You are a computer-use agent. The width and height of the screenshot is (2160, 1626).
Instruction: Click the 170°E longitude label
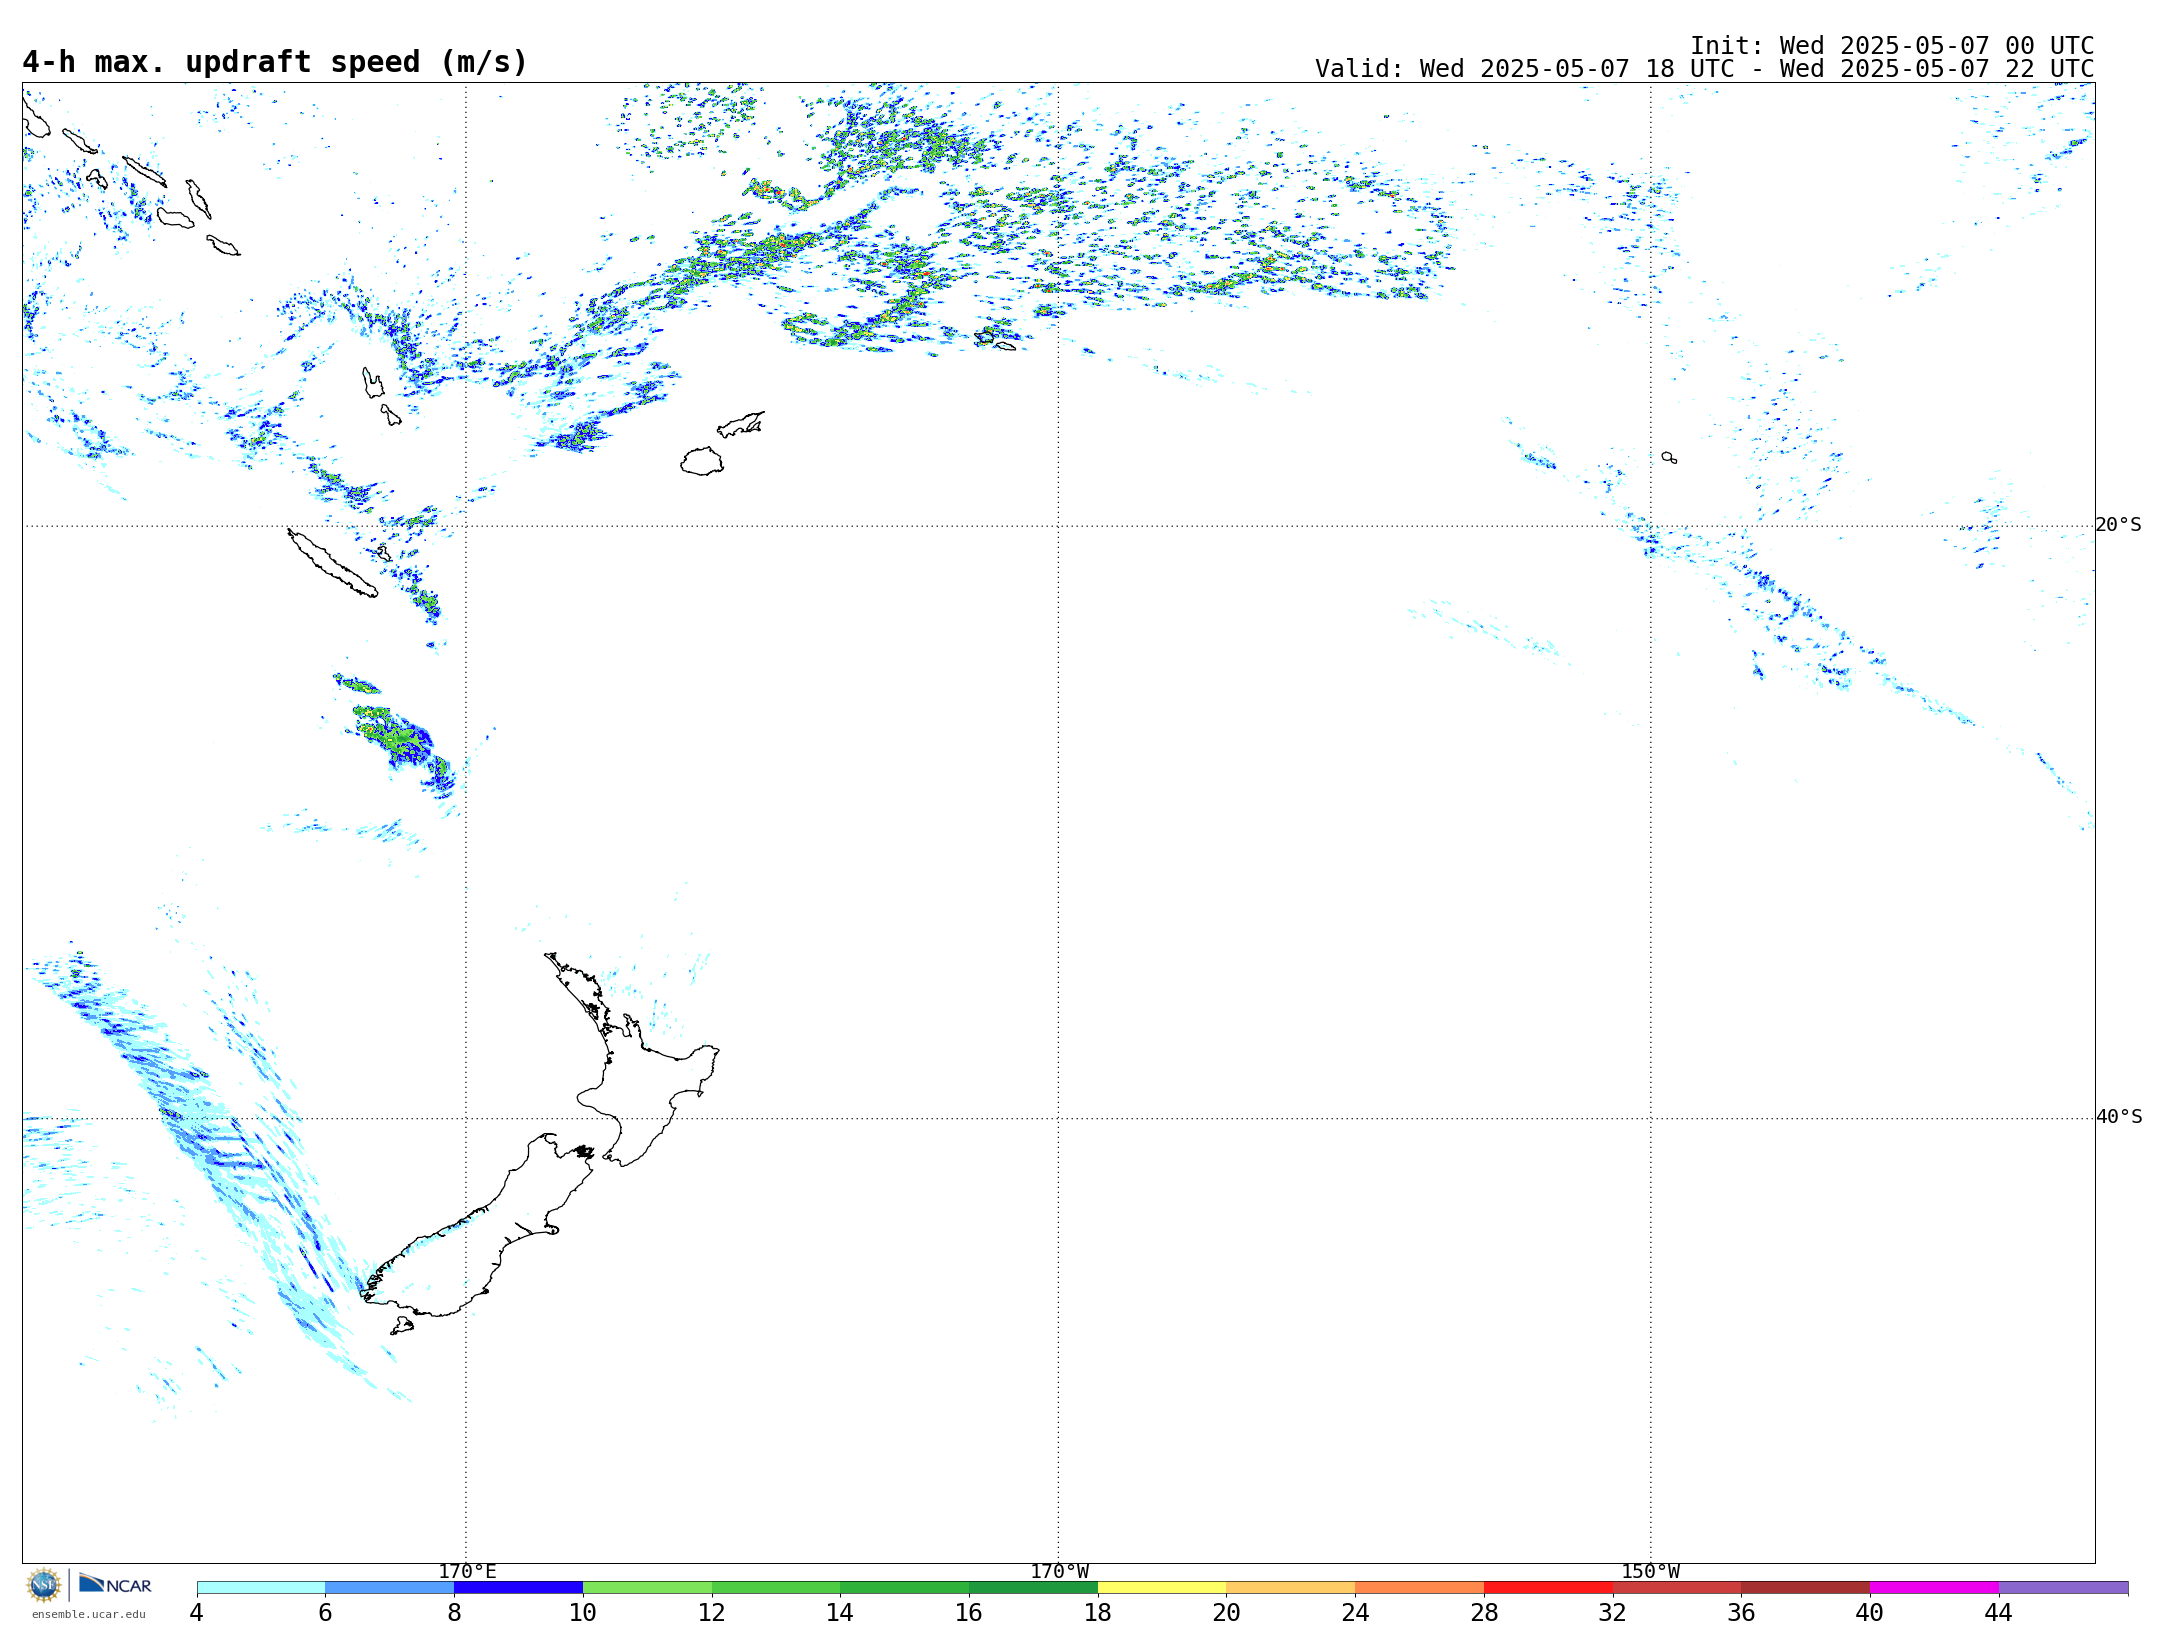pos(467,1571)
